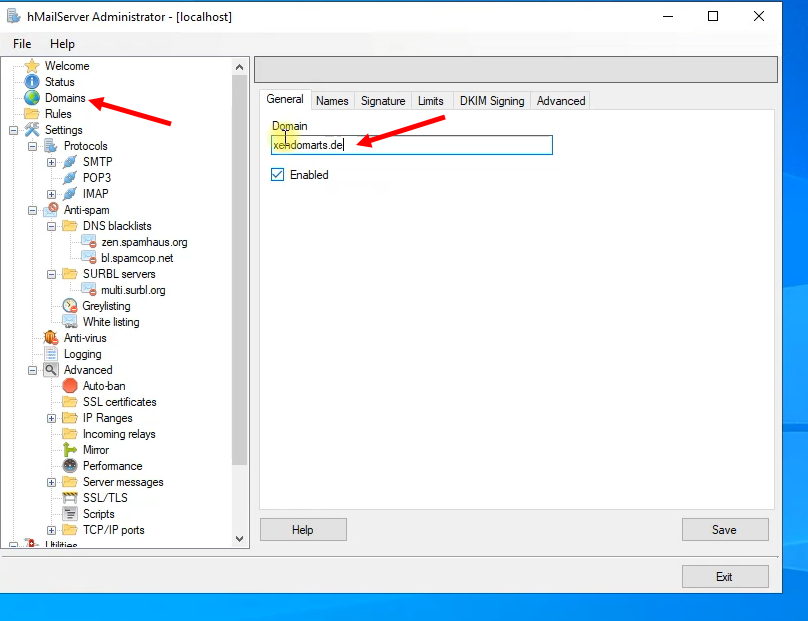Click the Exit button
808x621 pixels.
coord(725,577)
